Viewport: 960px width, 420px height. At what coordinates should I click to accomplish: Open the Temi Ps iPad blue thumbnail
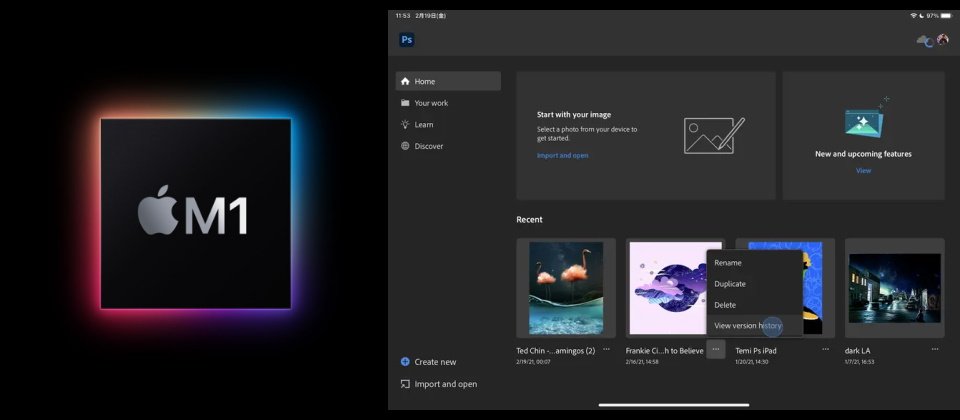click(x=812, y=288)
